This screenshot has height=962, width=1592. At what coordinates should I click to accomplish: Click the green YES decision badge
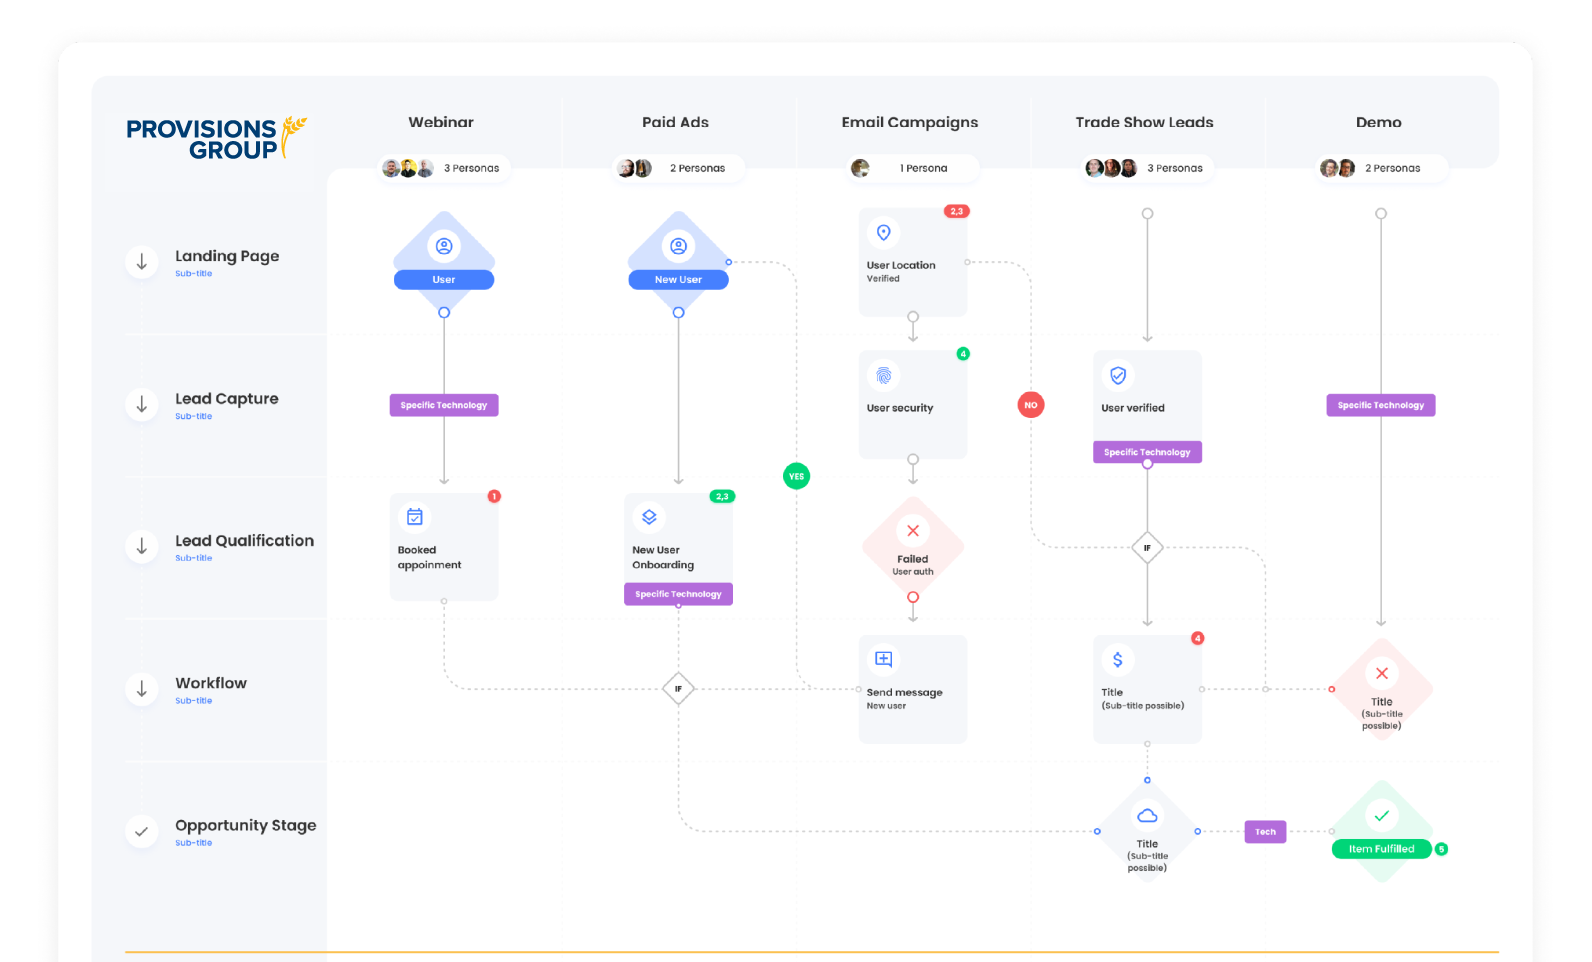[x=796, y=476]
